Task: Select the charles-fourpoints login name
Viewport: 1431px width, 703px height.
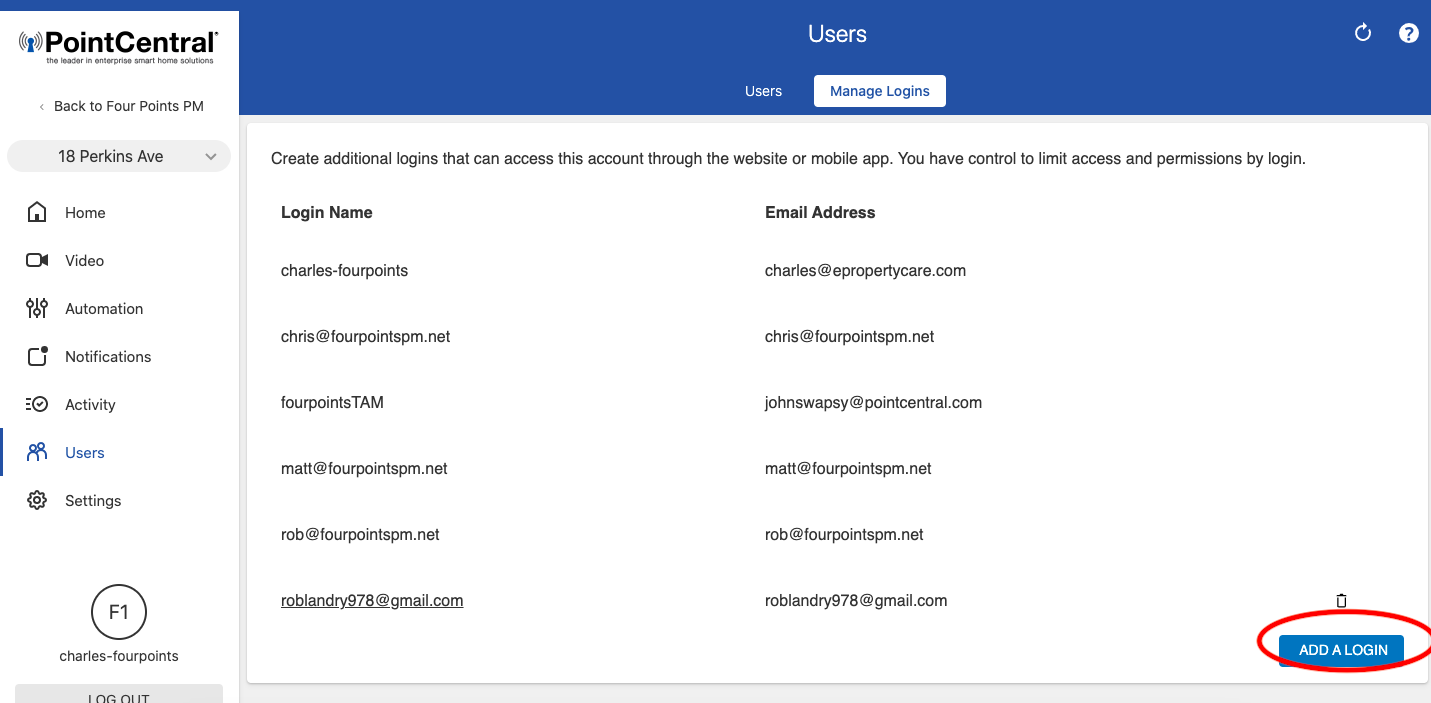Action: [x=344, y=270]
